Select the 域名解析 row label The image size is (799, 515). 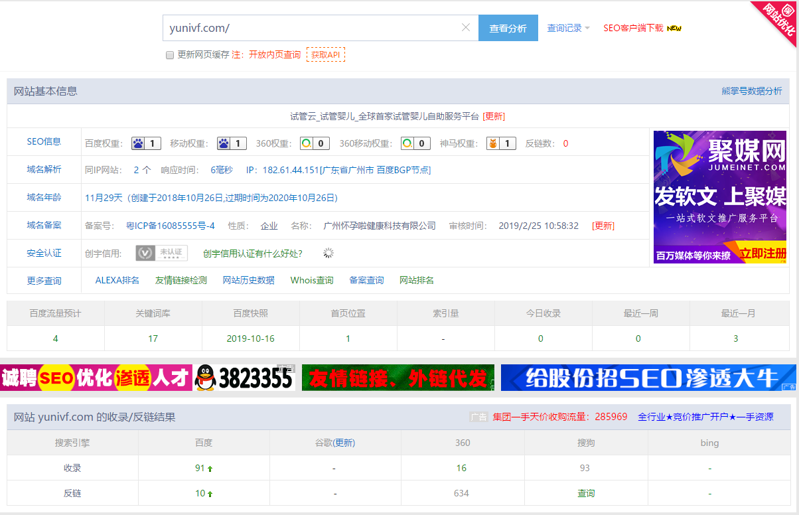click(44, 170)
